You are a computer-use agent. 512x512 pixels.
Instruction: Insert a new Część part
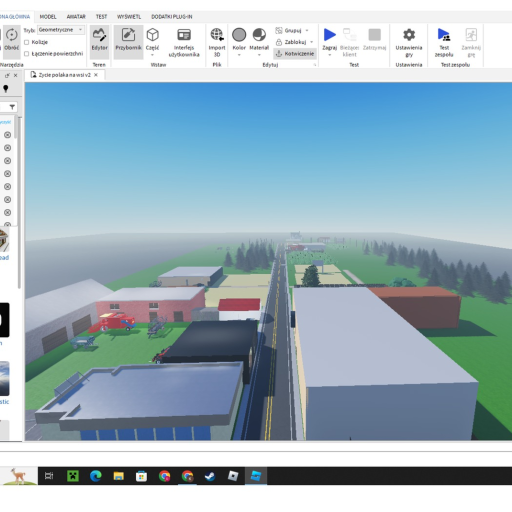152,41
